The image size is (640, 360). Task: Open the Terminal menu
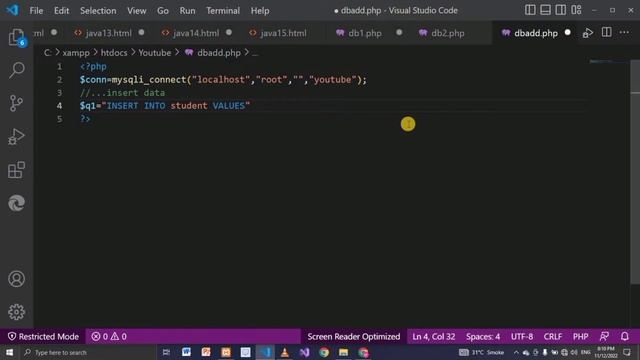(223, 11)
